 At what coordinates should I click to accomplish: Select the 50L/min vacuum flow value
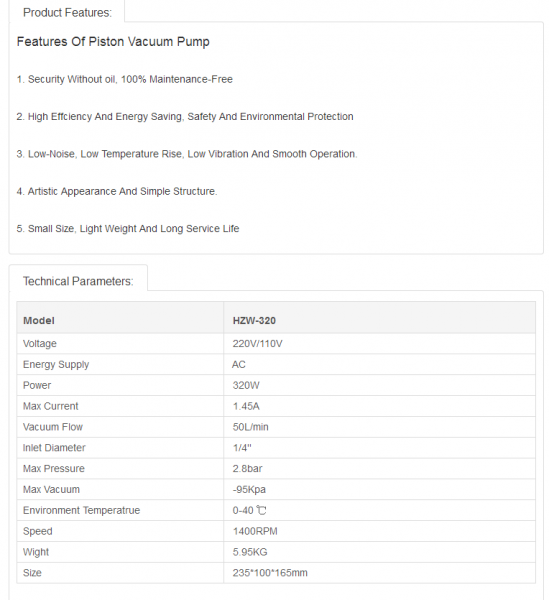tap(251, 427)
